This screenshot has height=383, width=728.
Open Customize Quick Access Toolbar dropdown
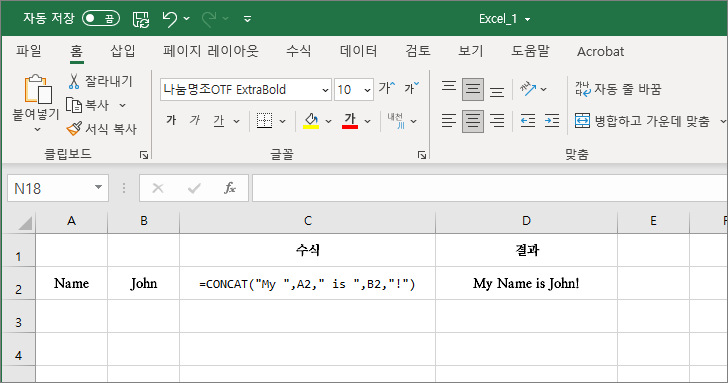[247, 19]
